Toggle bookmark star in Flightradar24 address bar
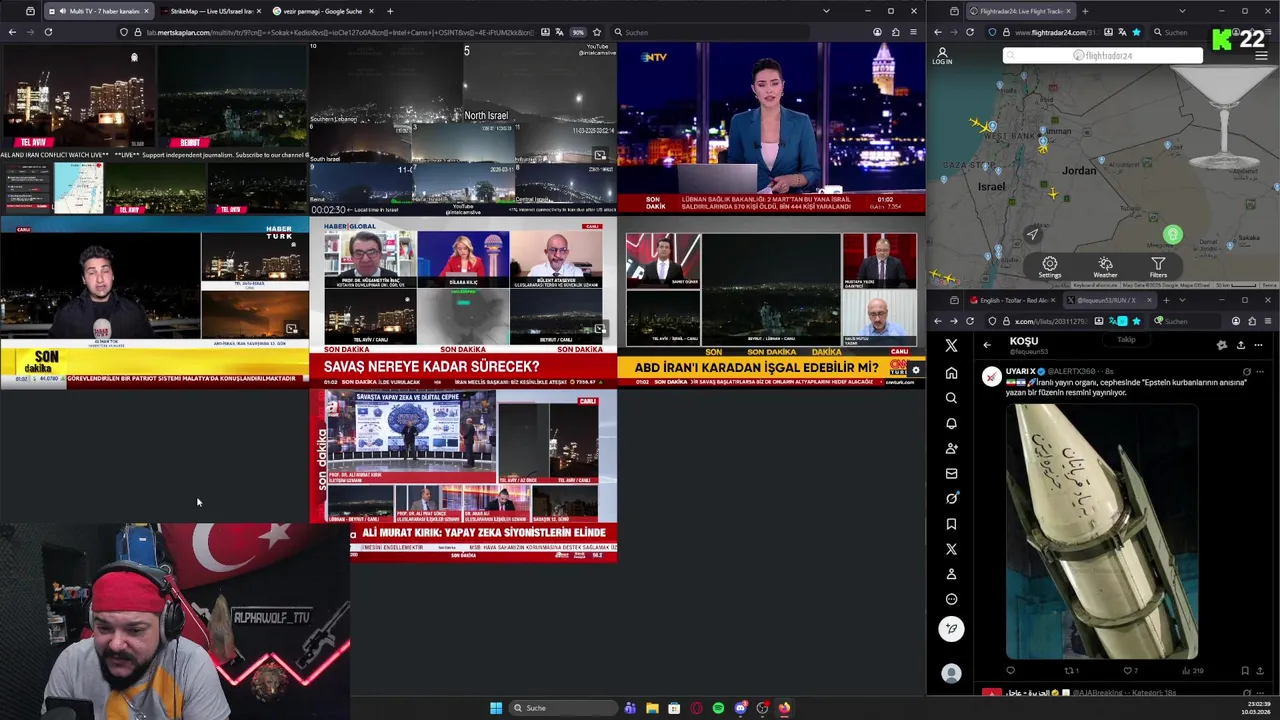Image resolution: width=1280 pixels, height=720 pixels. click(1136, 32)
